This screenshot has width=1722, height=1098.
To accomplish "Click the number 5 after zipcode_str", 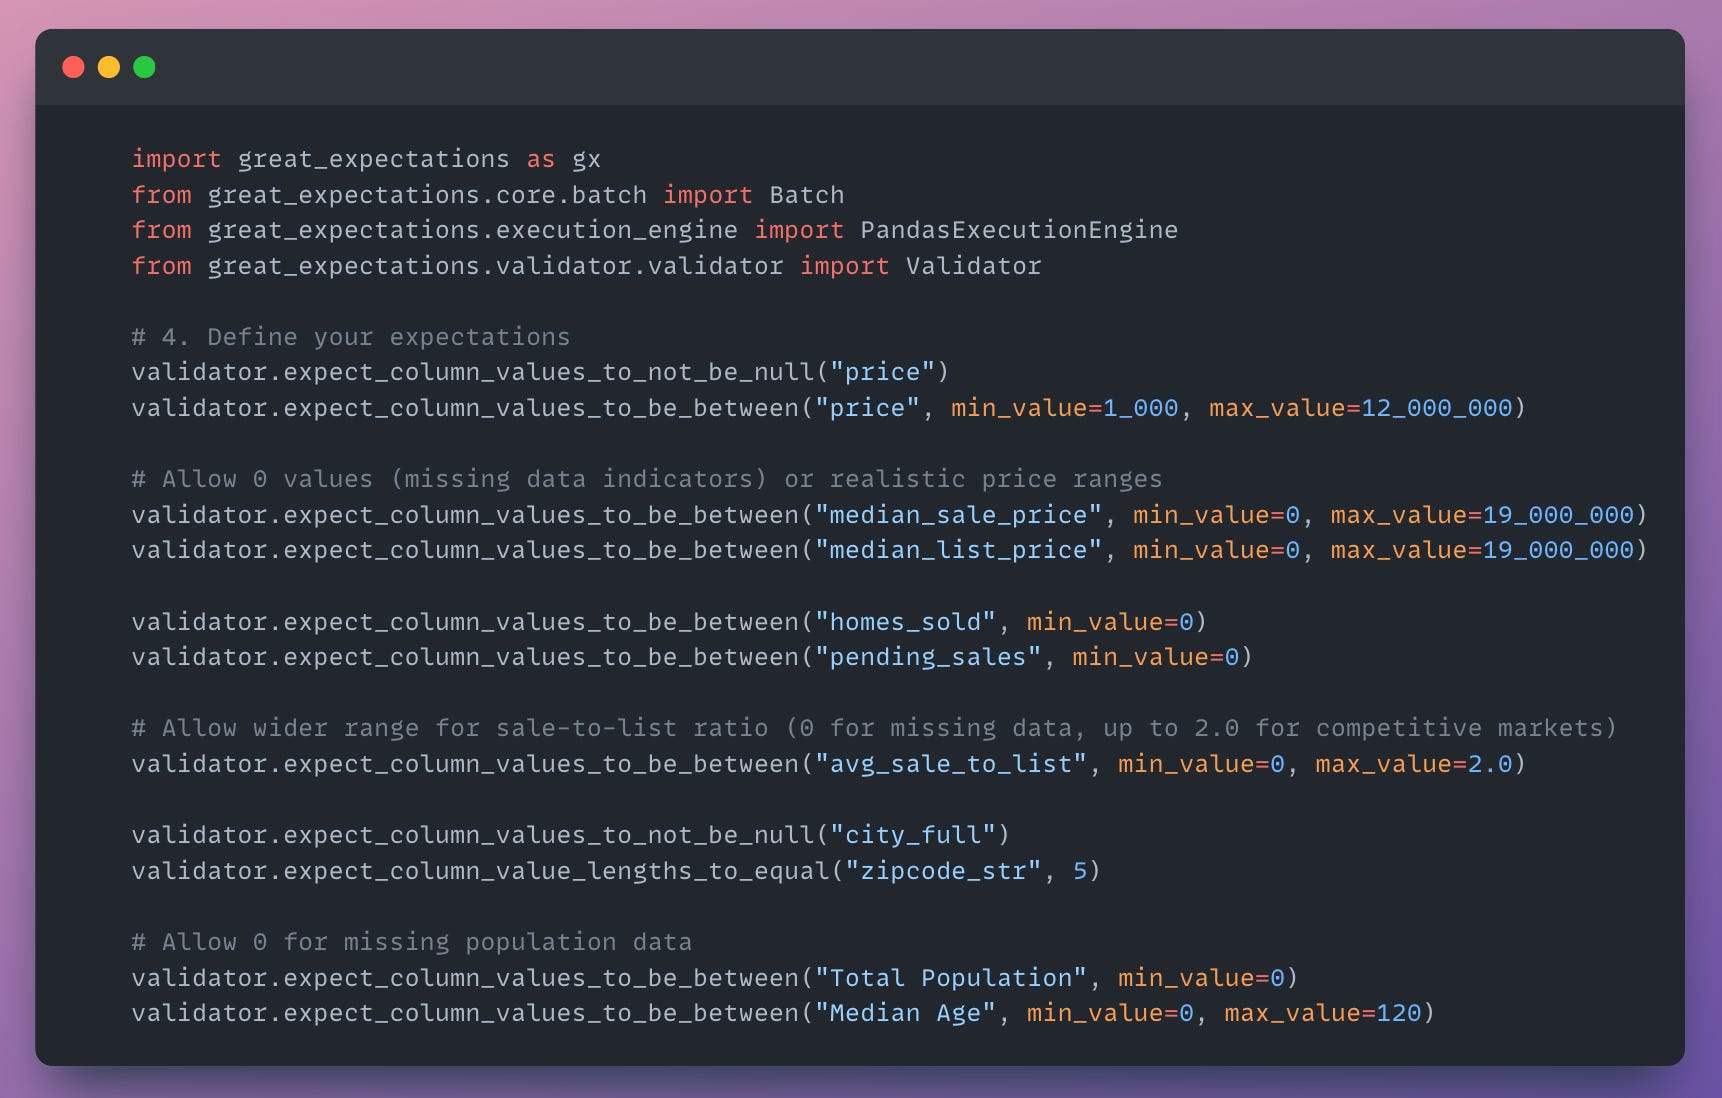I will tap(1080, 871).
